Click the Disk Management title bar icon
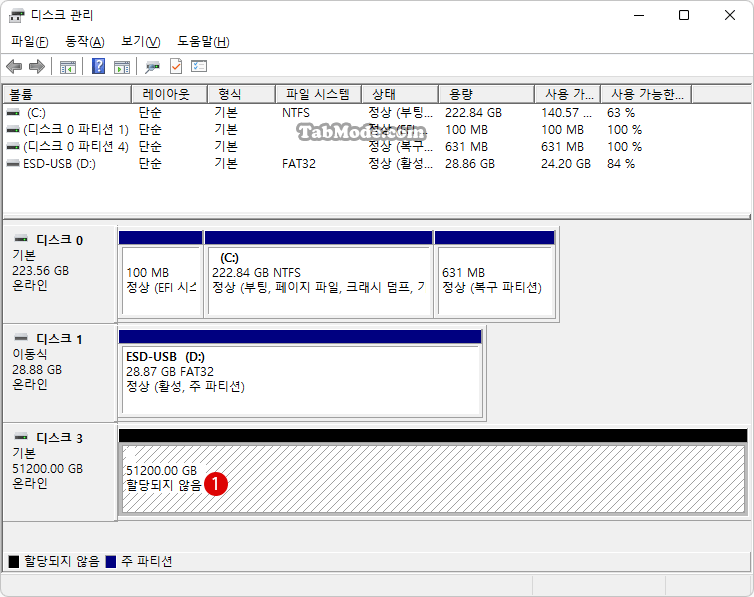Viewport: 754px width, 597px height. click(16, 15)
